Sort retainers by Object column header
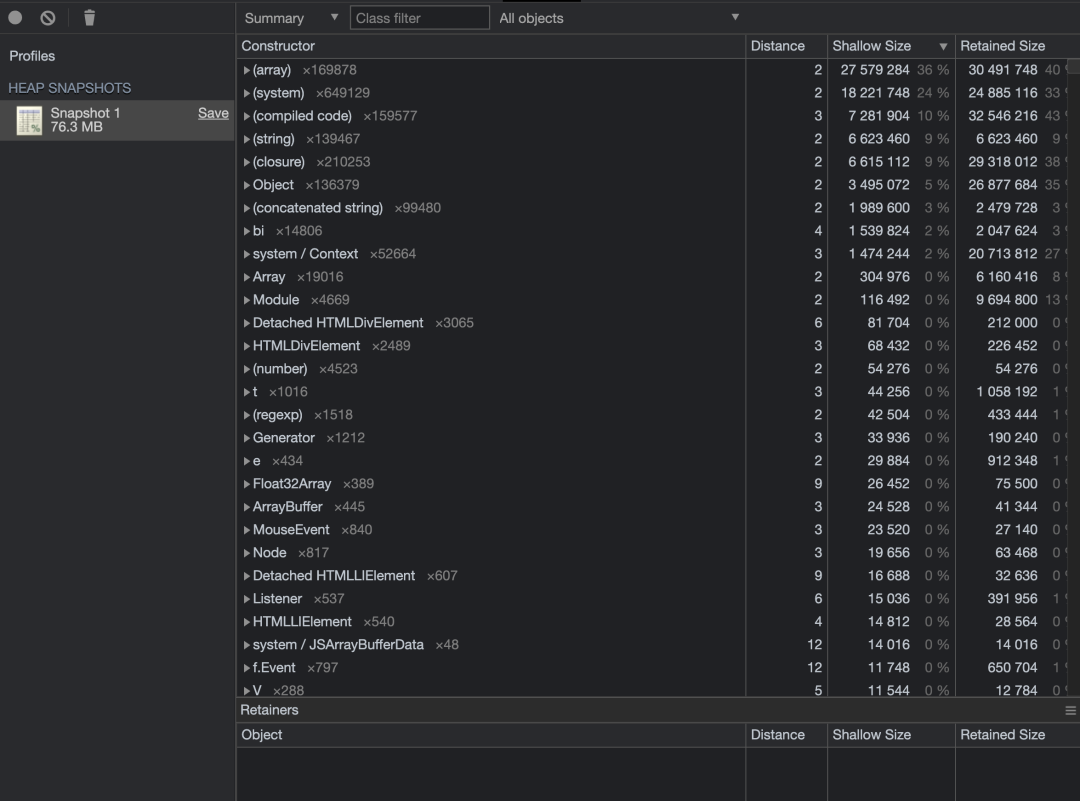 (490, 735)
